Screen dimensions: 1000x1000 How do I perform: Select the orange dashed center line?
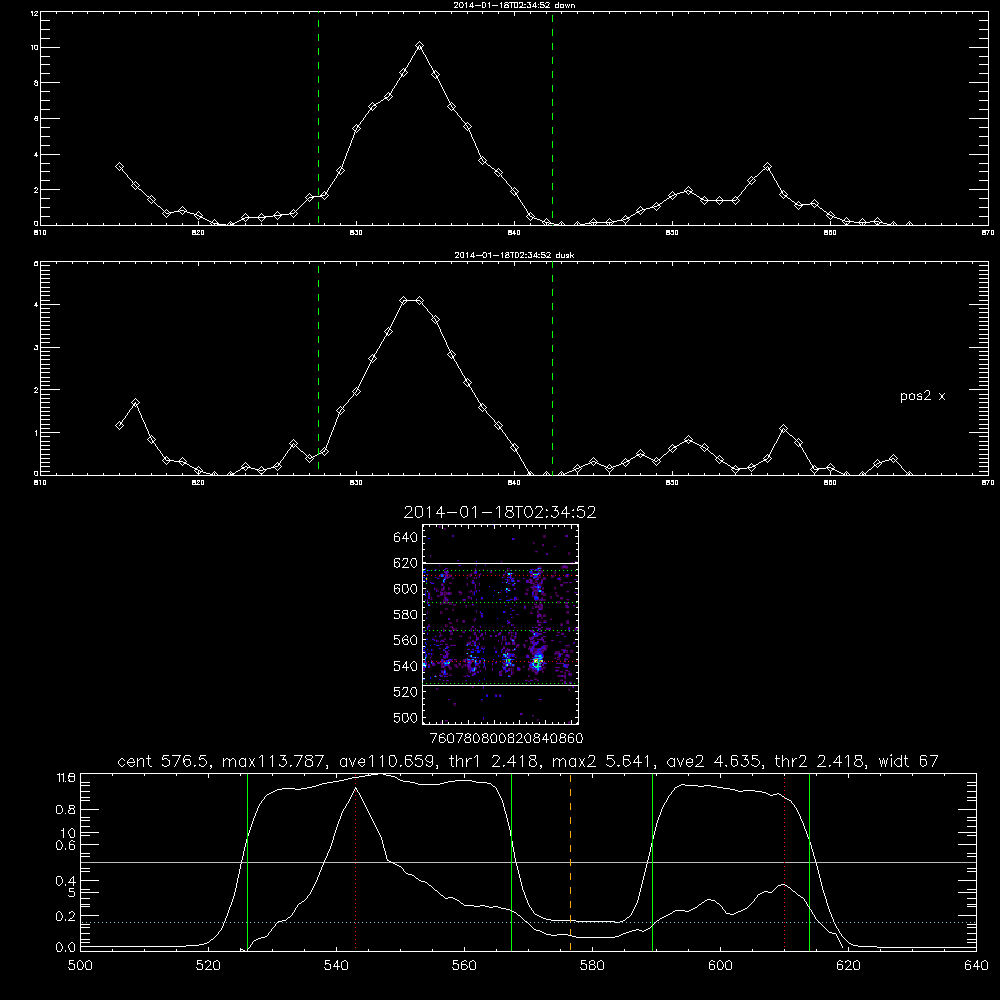click(x=570, y=861)
